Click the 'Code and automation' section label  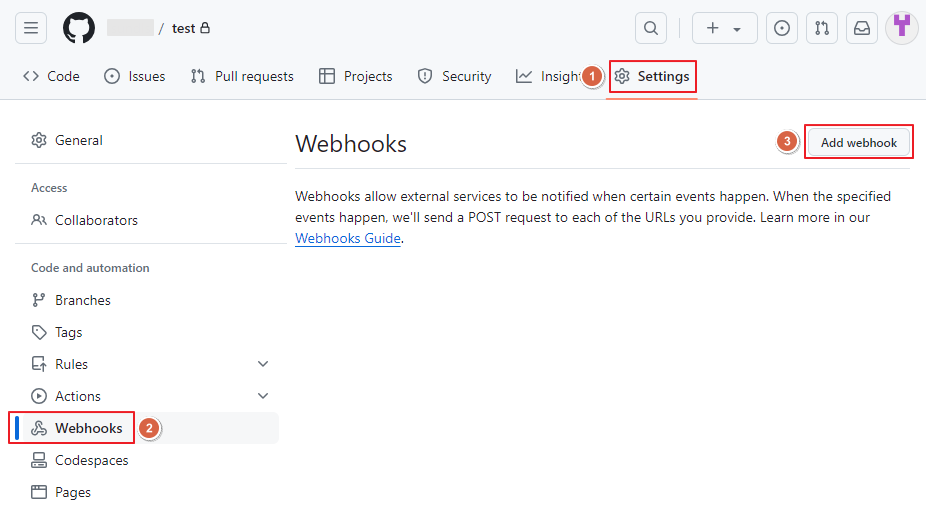point(90,268)
